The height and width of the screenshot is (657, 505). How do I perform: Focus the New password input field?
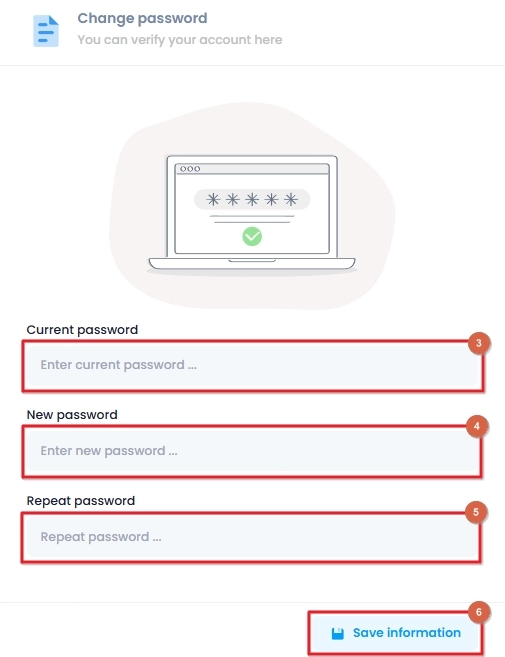253,451
